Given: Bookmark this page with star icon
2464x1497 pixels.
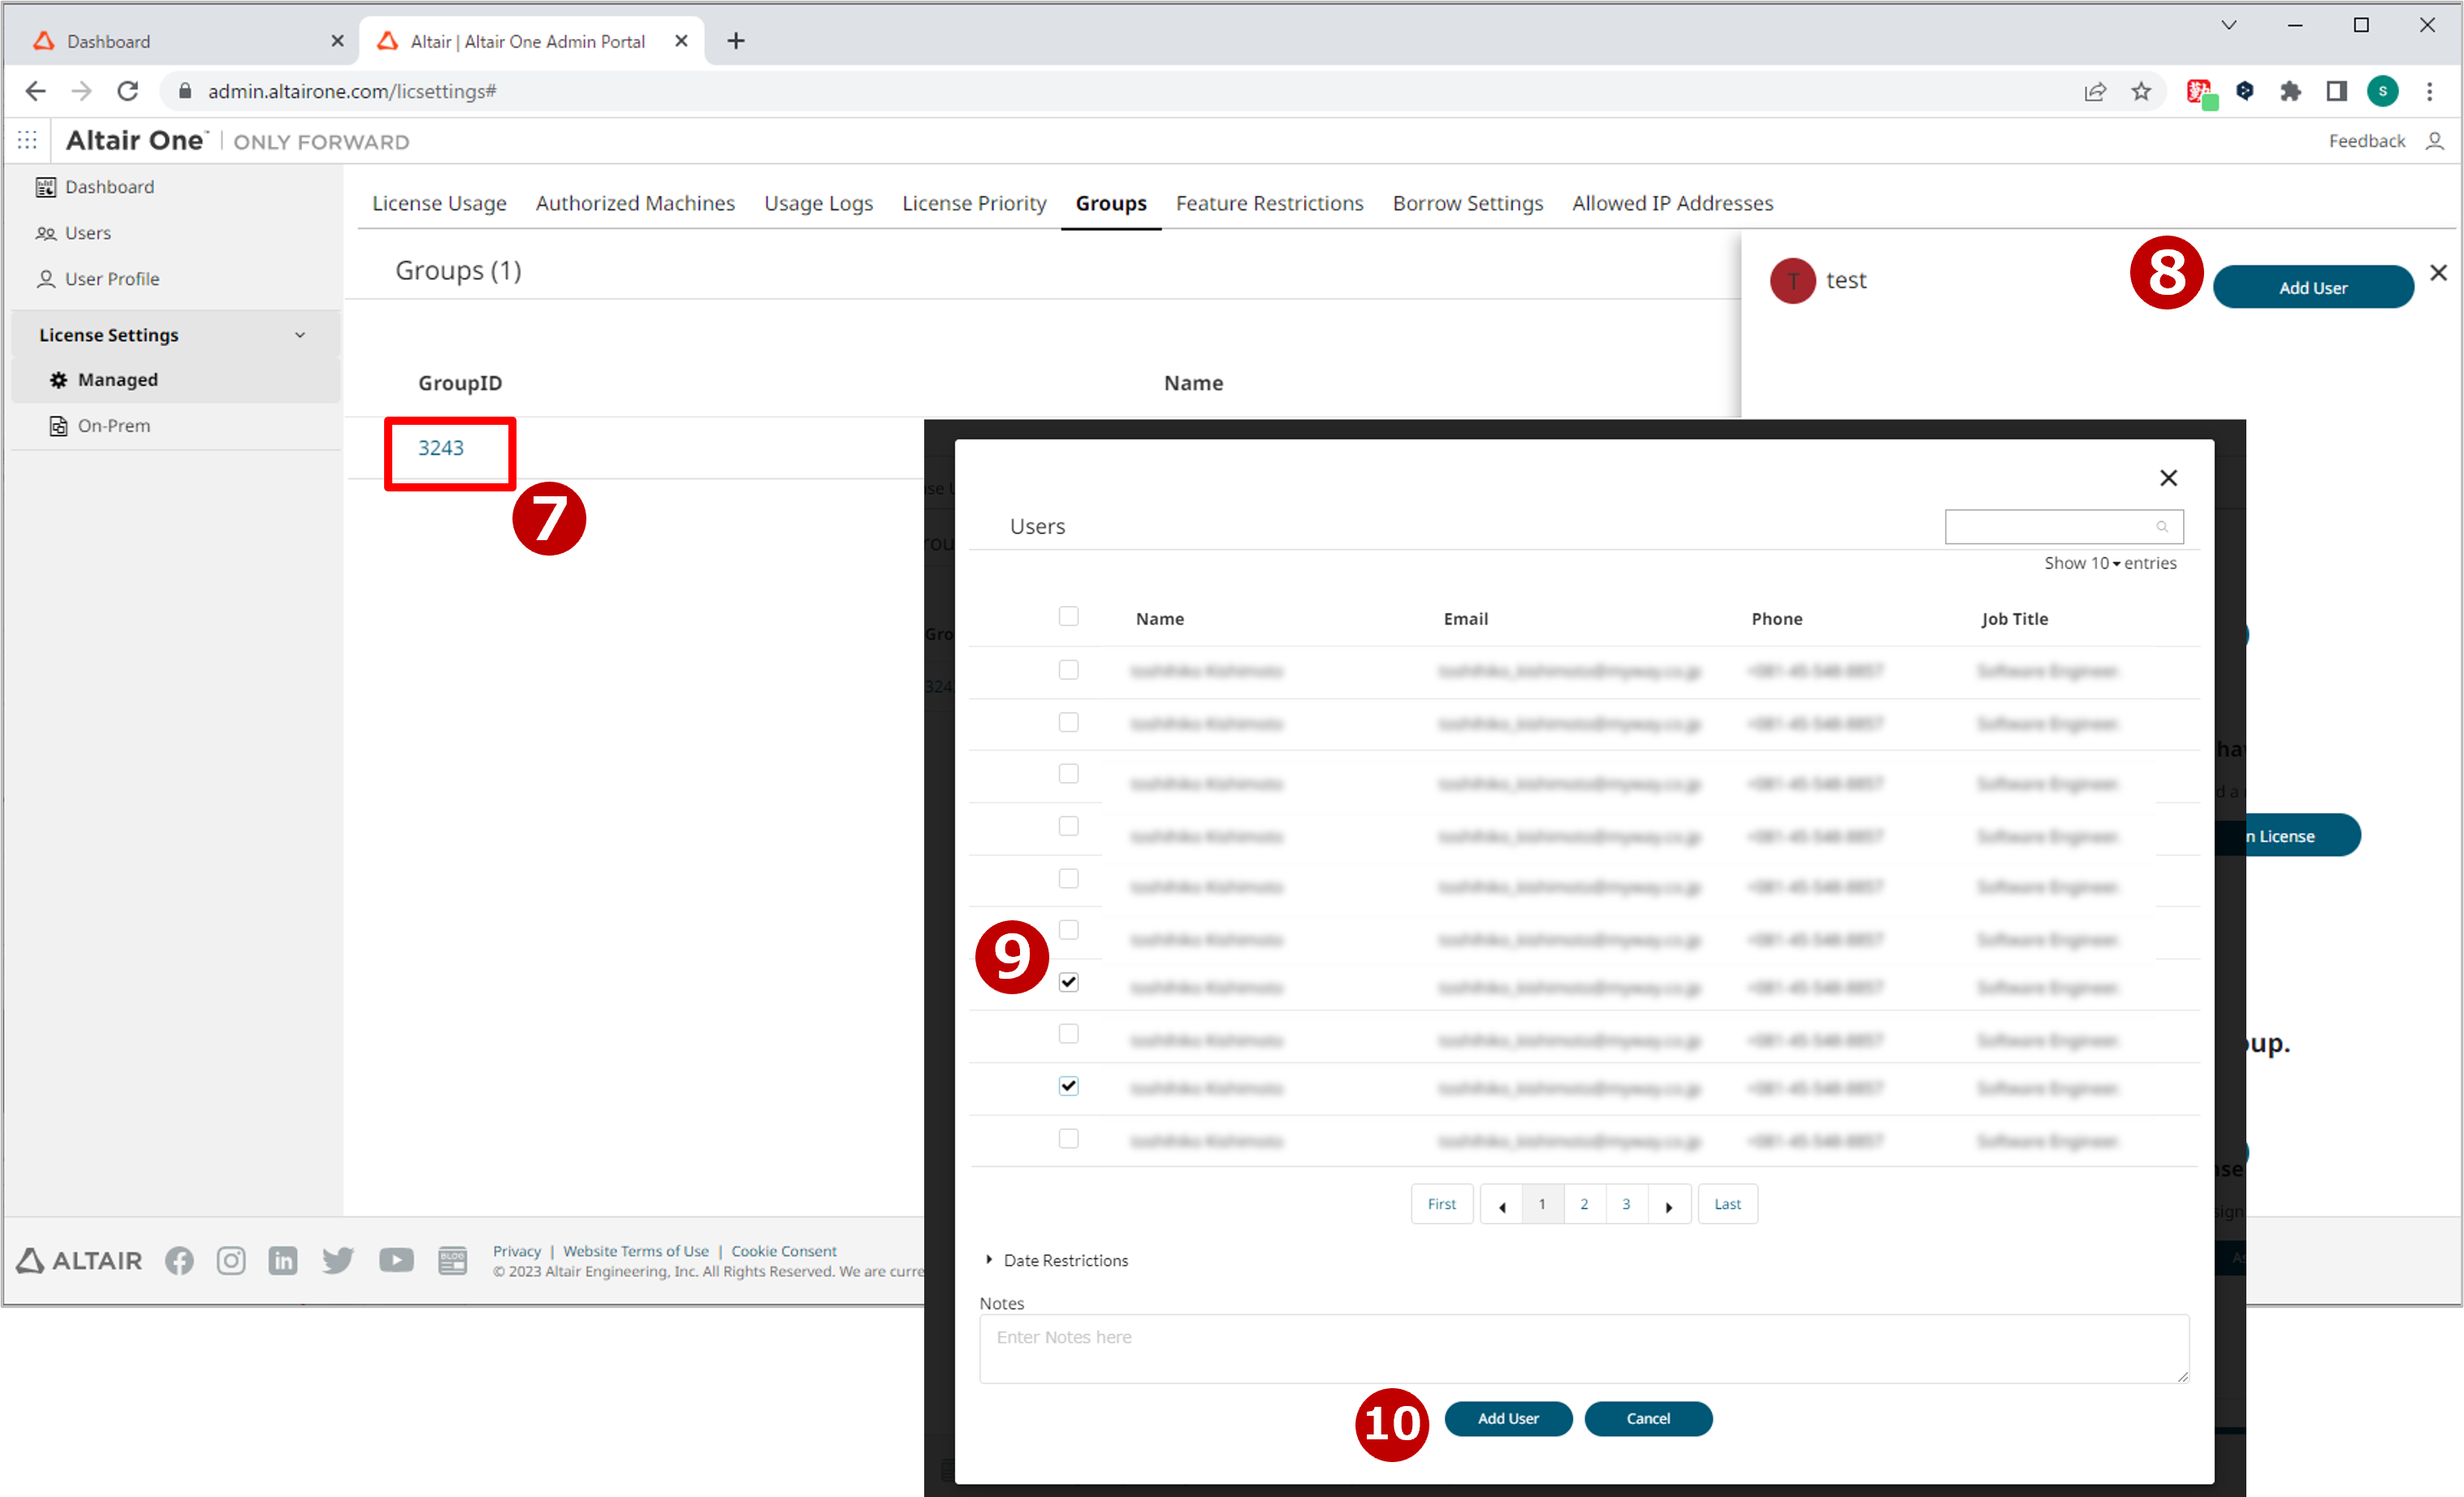Looking at the screenshot, I should 2141,91.
